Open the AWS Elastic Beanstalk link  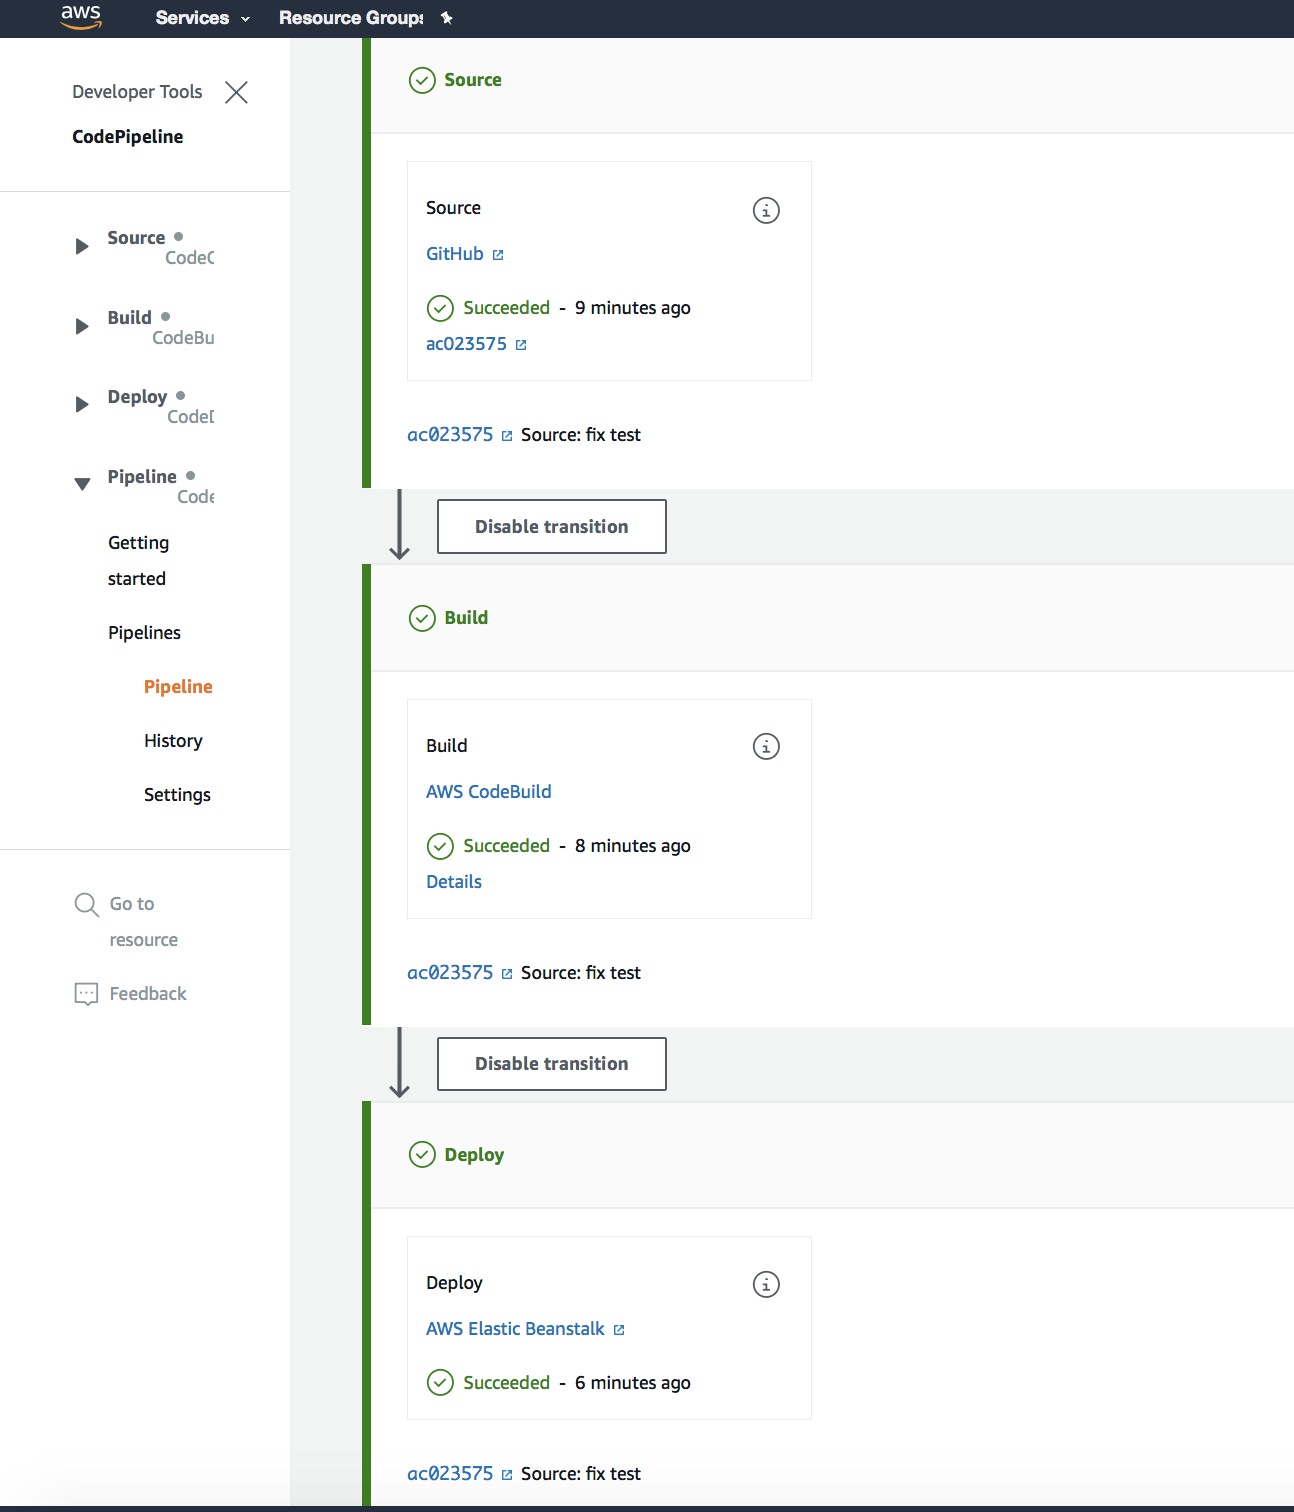[515, 1329]
